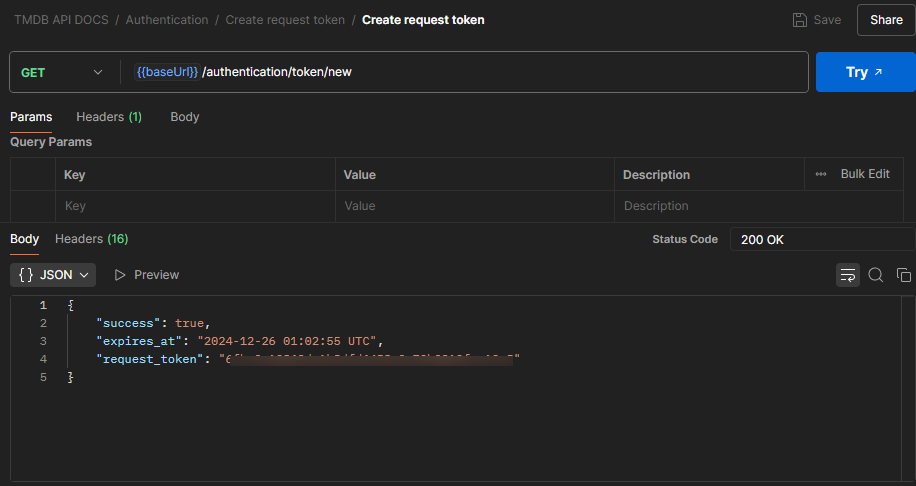Click the Status Code label
Screen dimensions: 916x486
point(685,239)
